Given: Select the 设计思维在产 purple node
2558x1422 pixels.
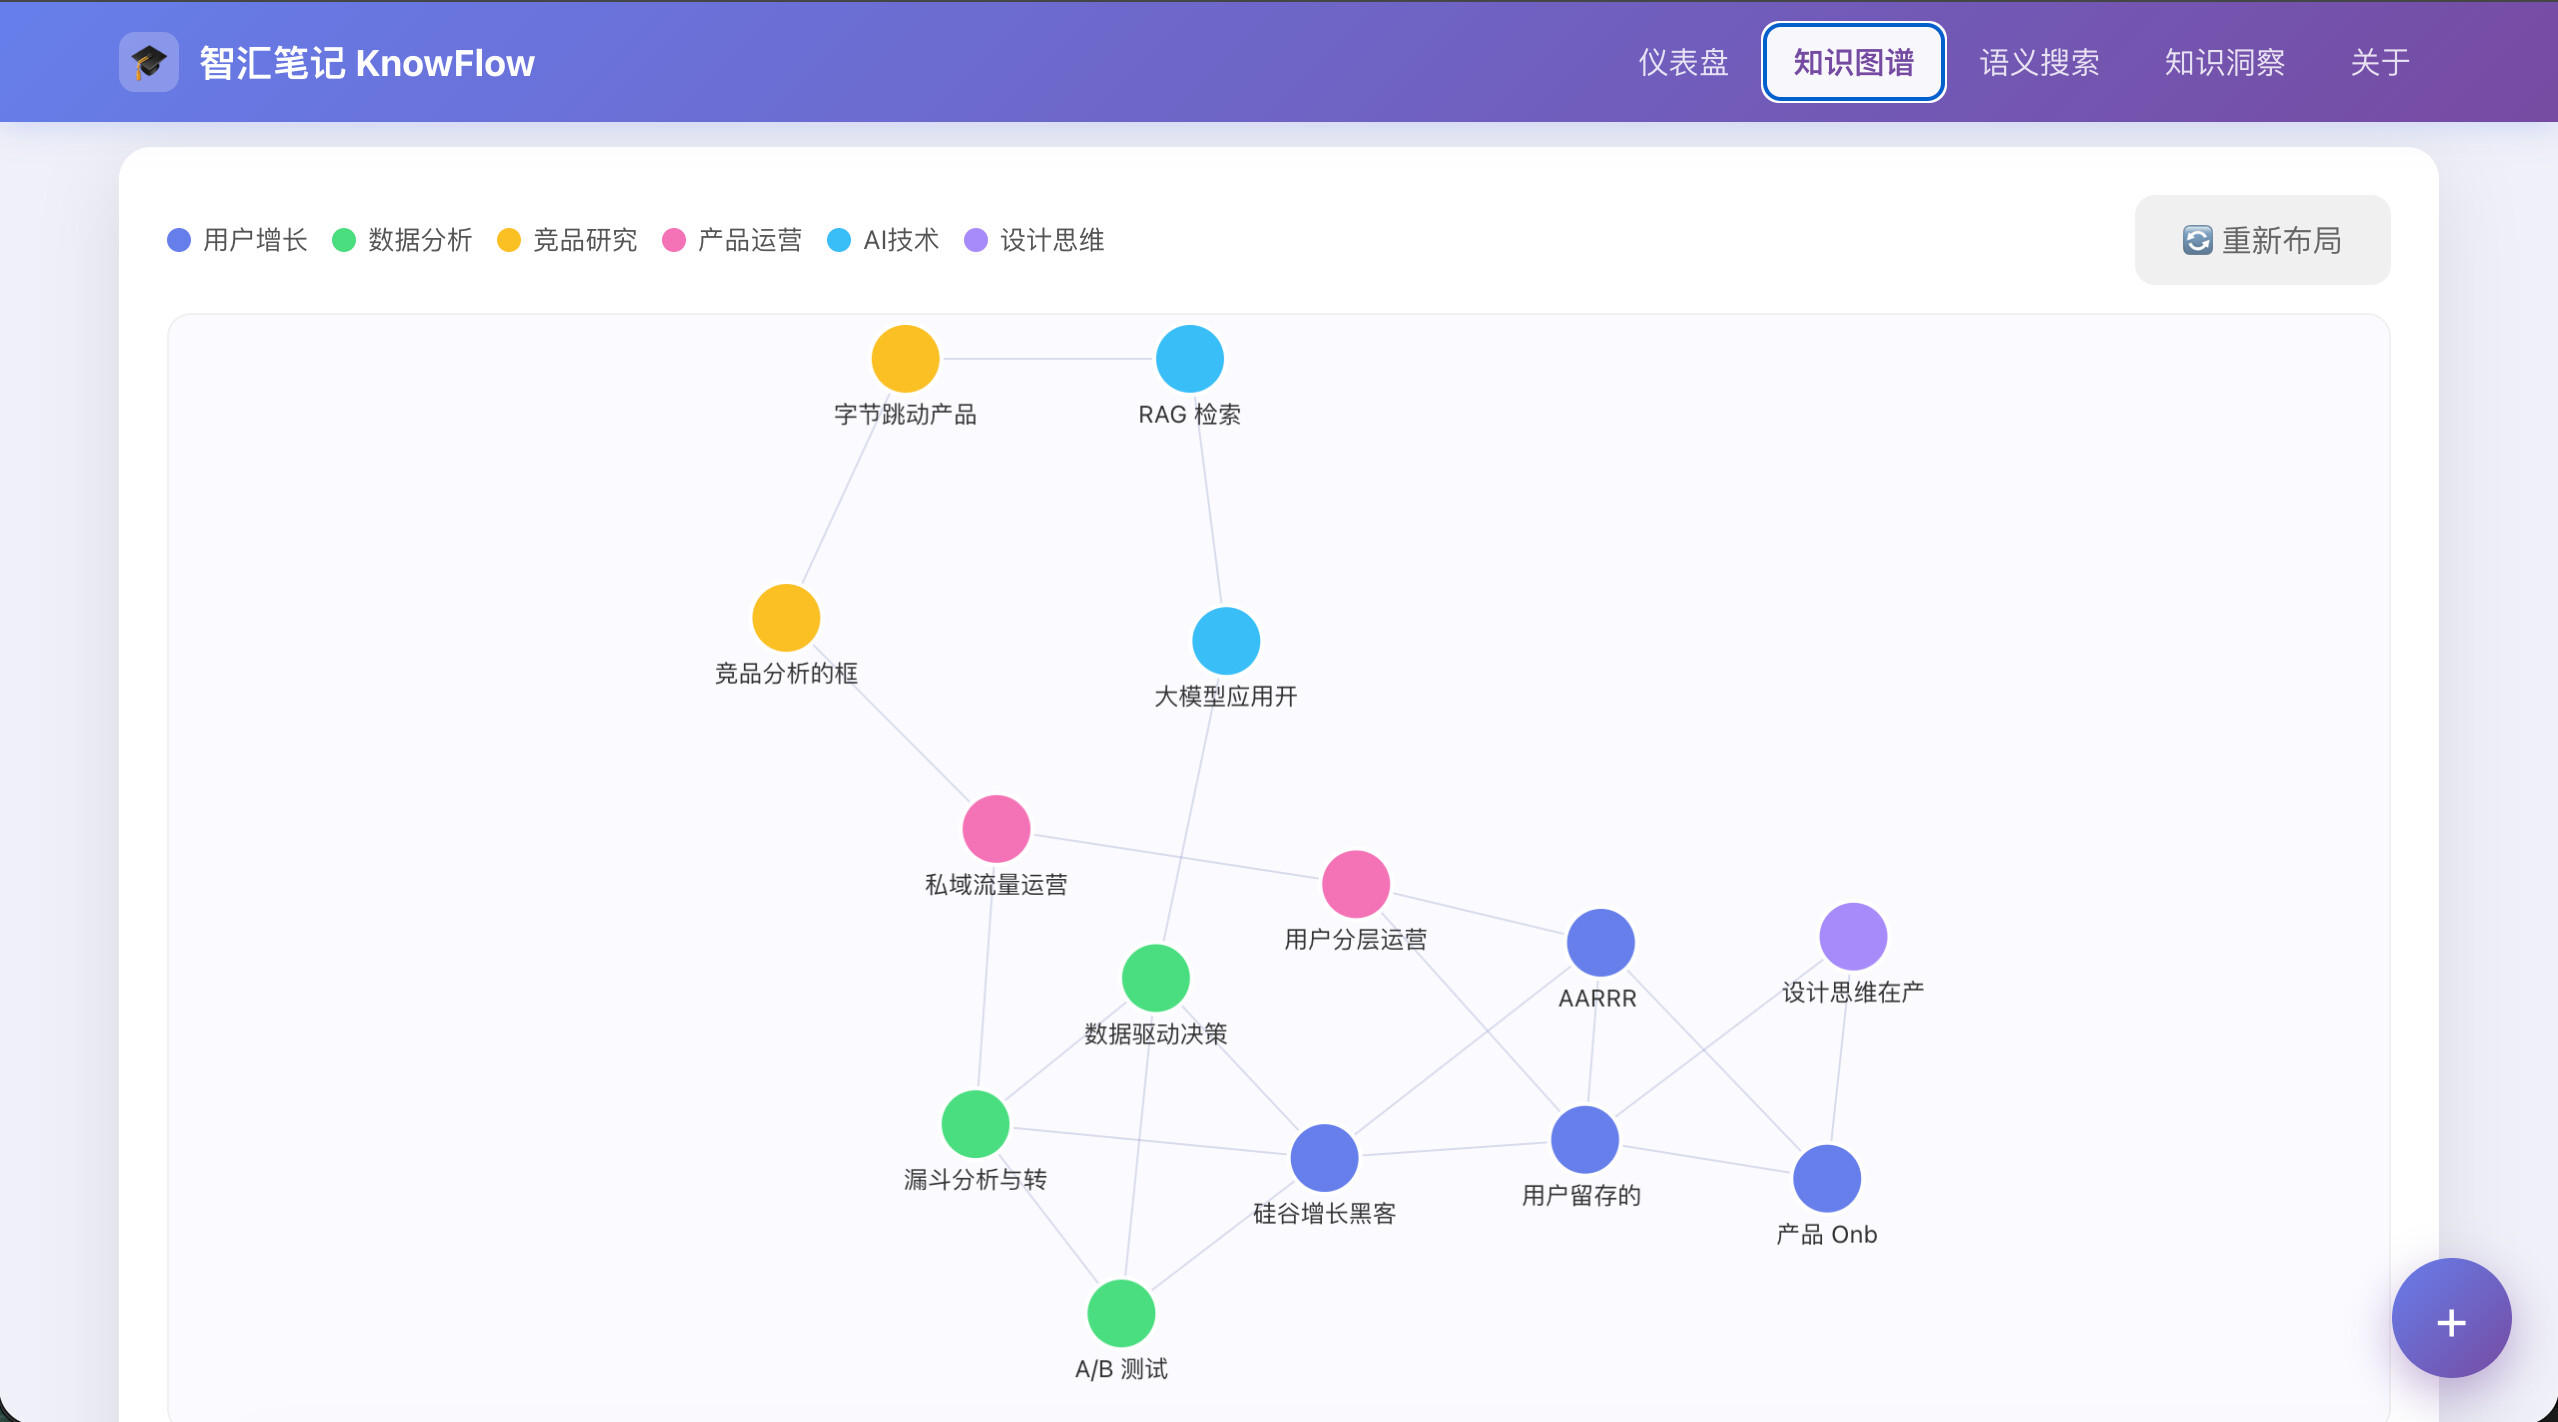Looking at the screenshot, I should 1853,936.
